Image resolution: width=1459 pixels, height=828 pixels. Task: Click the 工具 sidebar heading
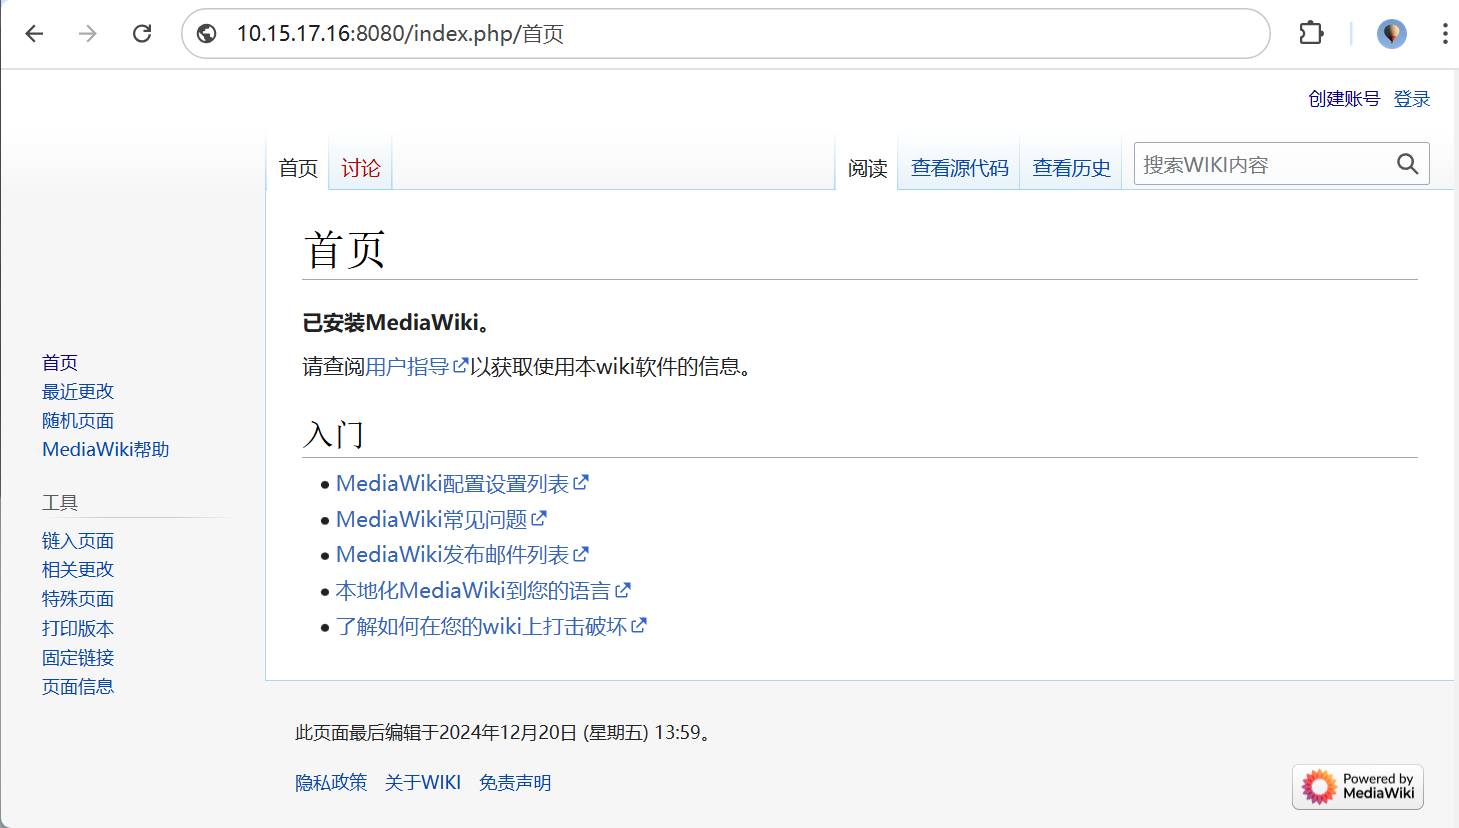click(x=60, y=503)
